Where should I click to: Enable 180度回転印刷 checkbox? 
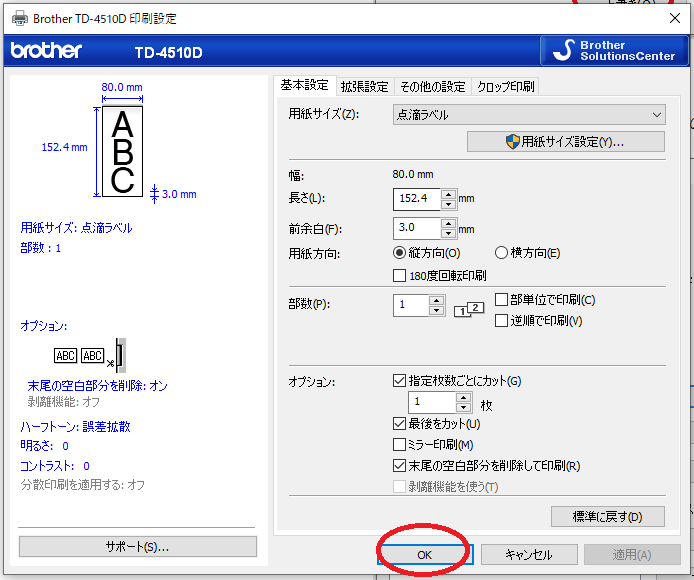click(x=440, y=276)
